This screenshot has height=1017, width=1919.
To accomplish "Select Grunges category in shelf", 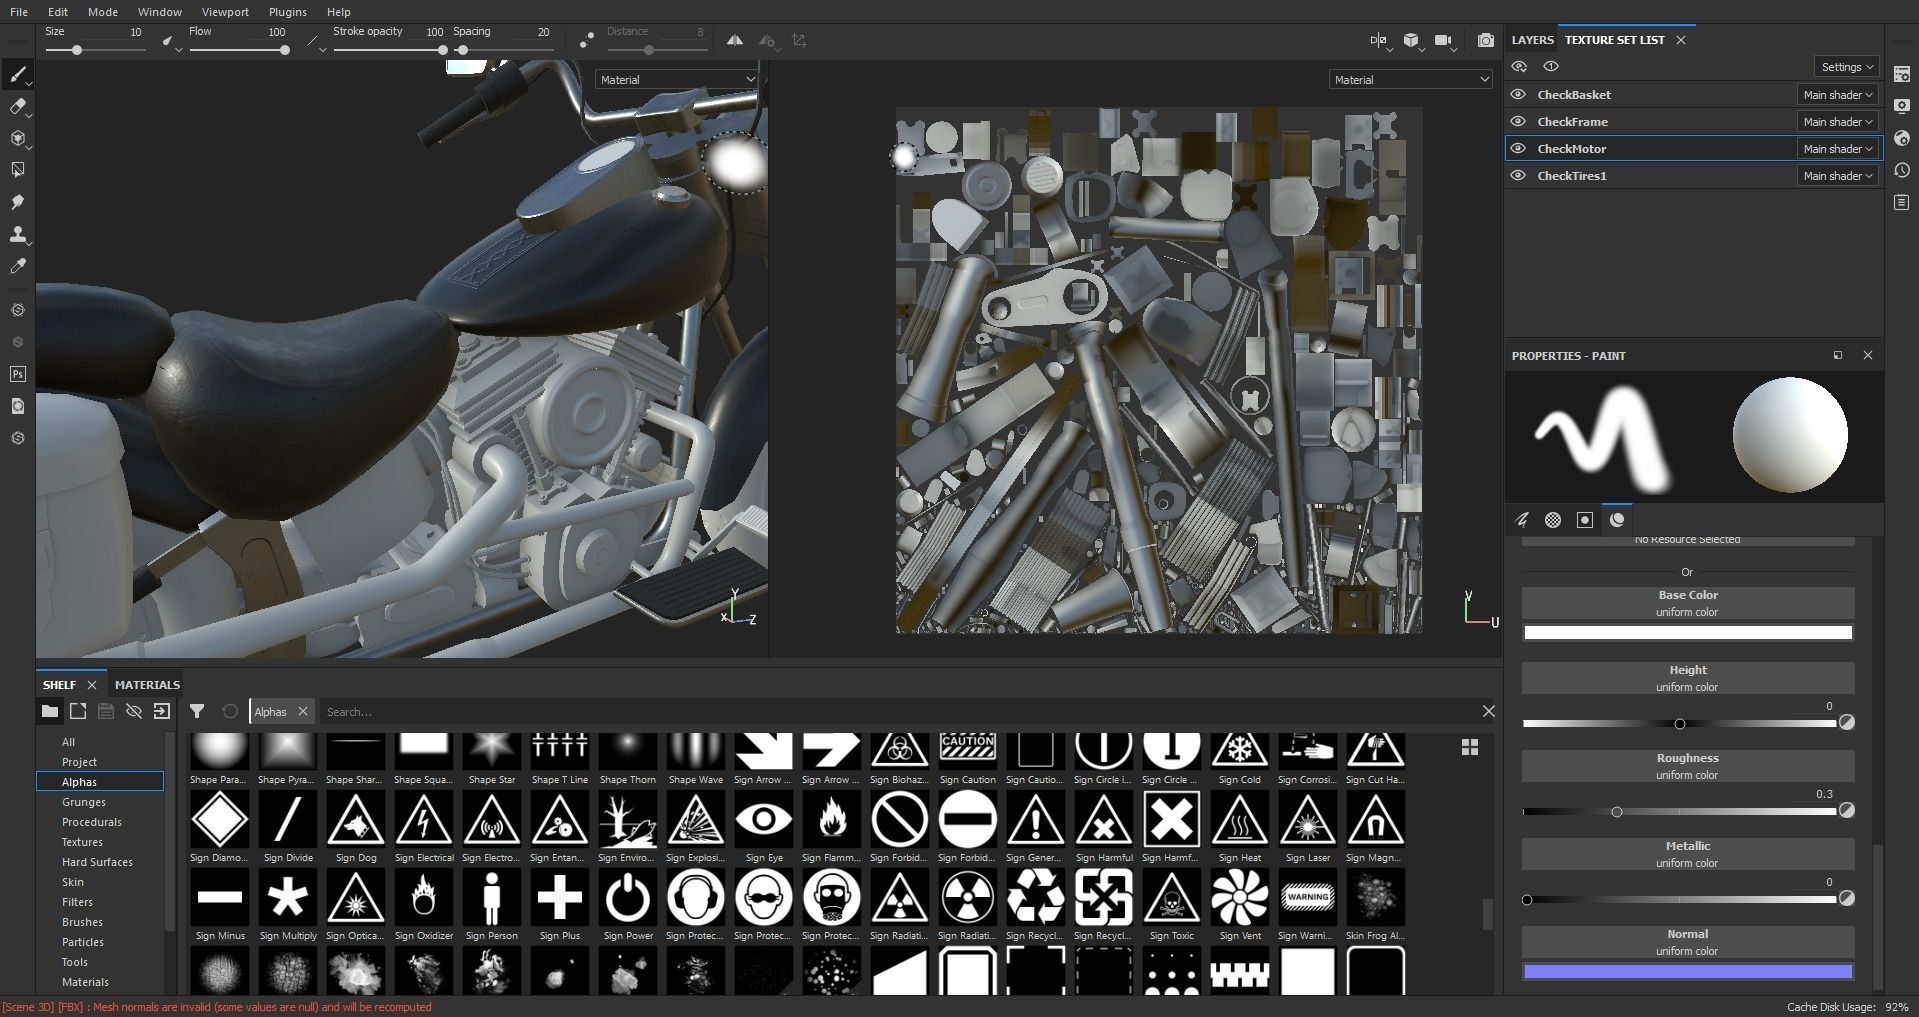I will pyautogui.click(x=84, y=802).
